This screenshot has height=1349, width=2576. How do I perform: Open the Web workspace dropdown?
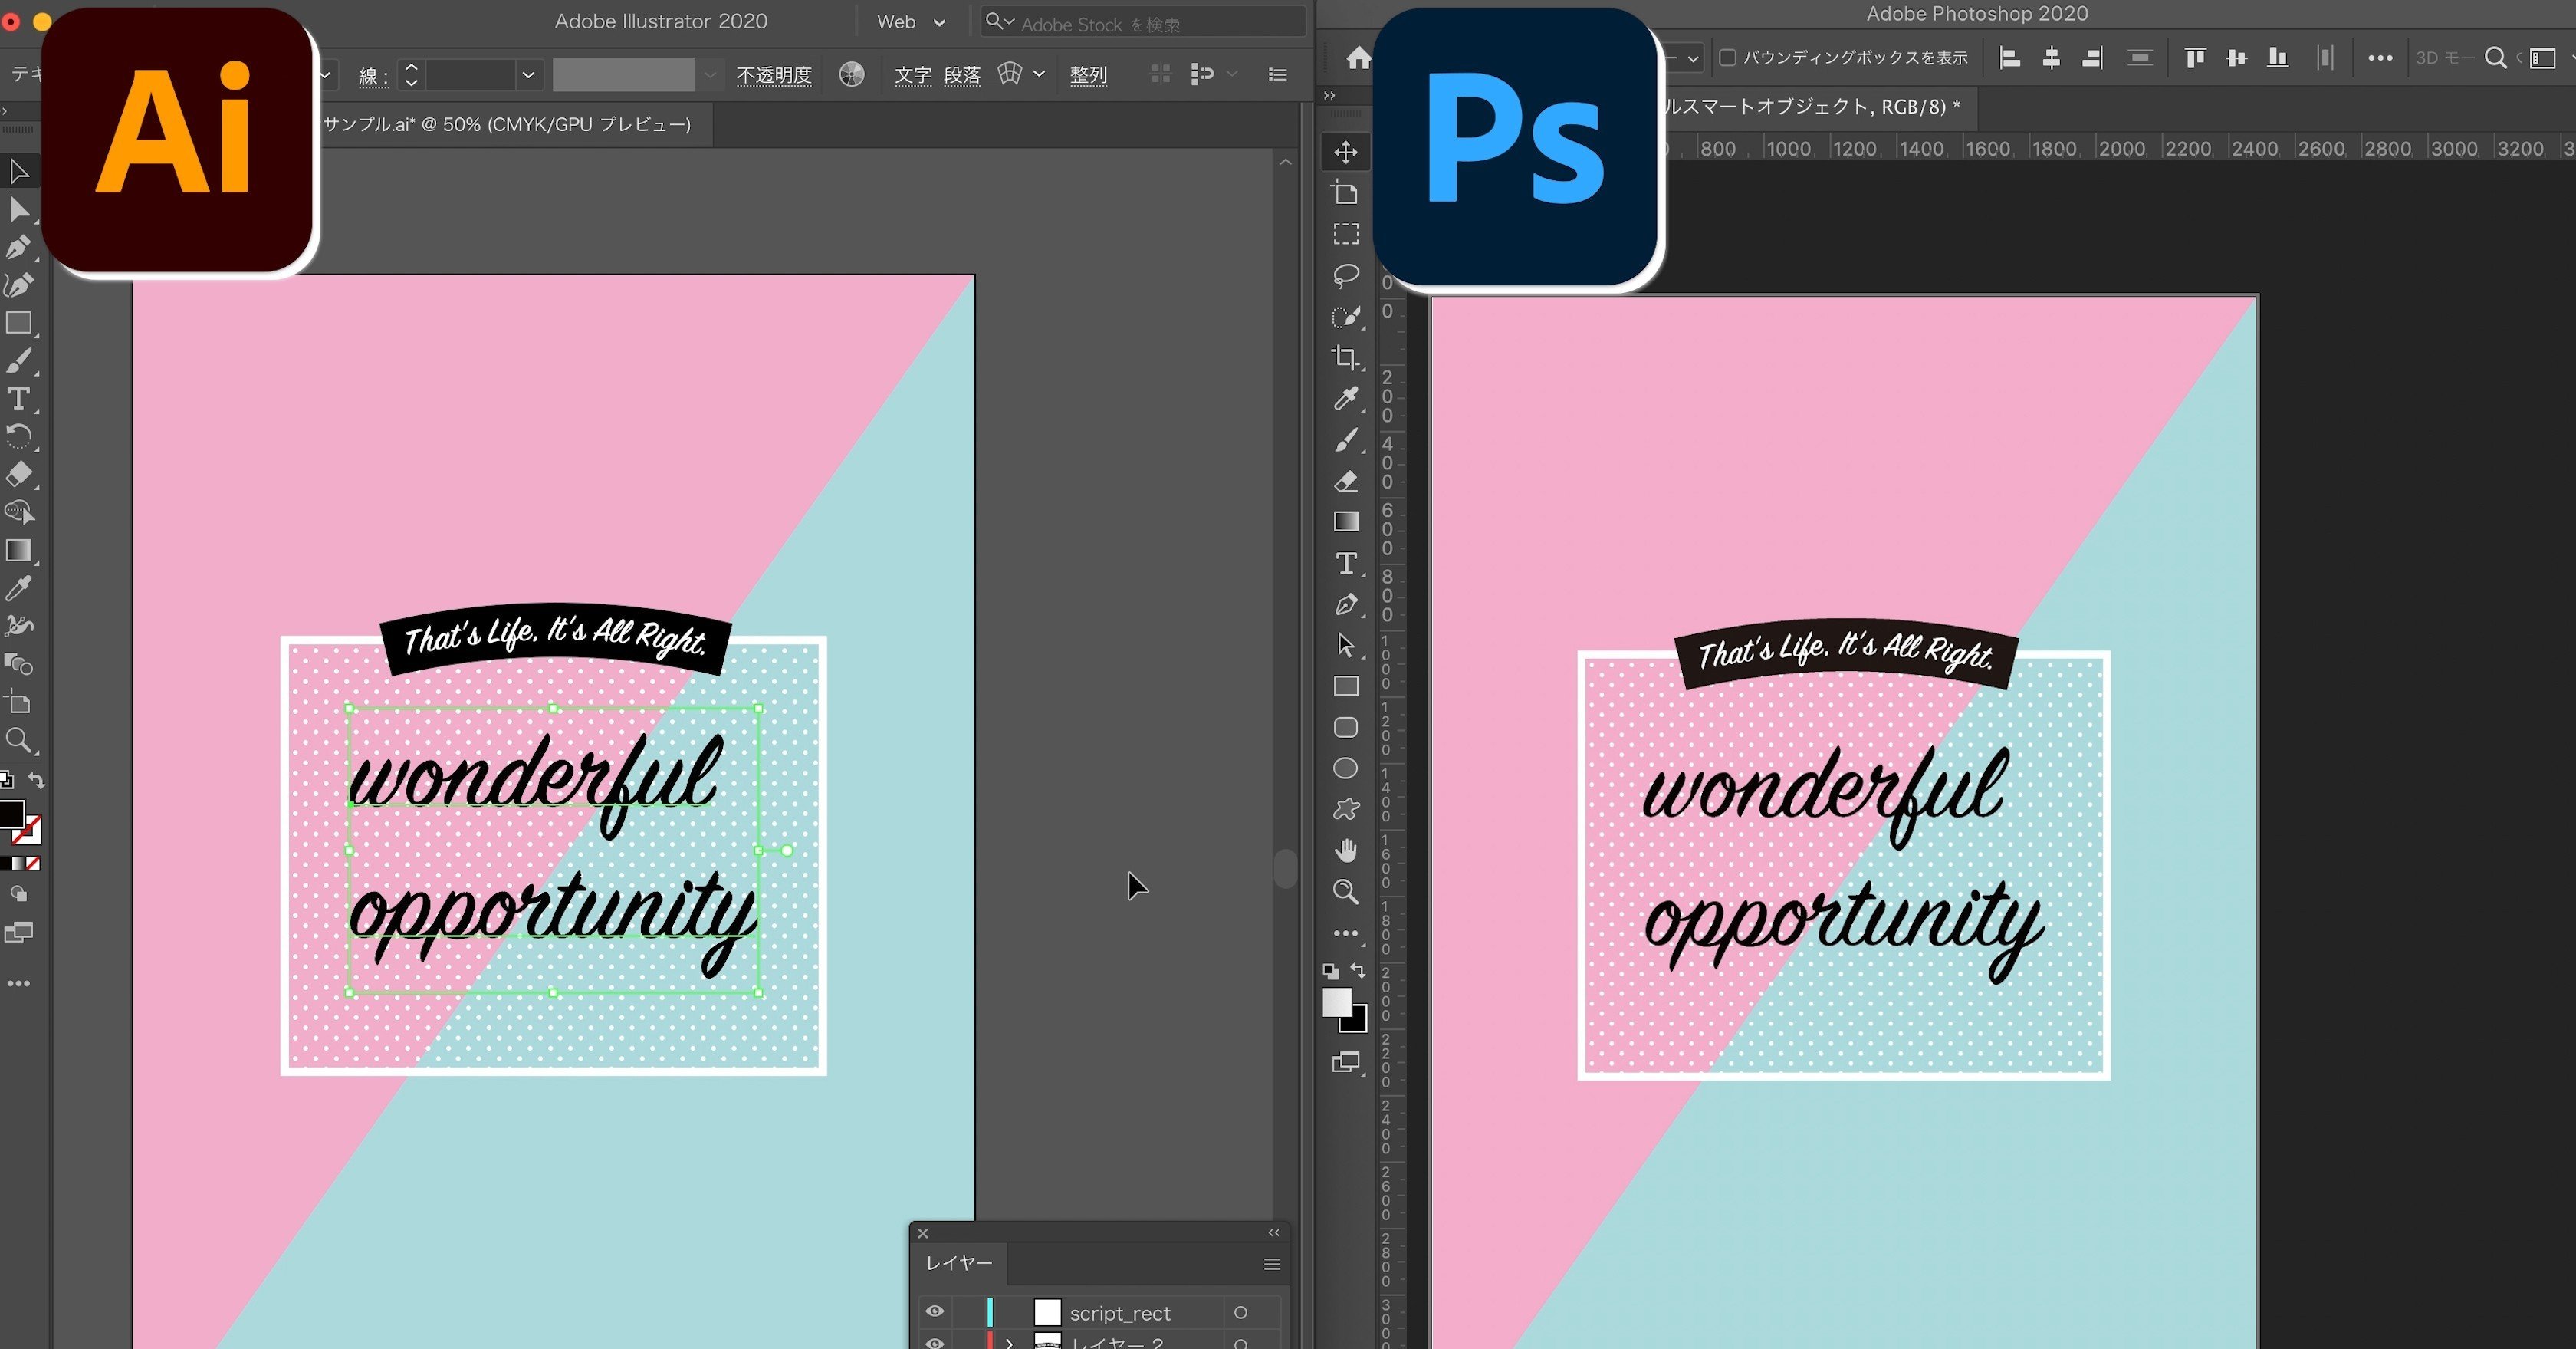coord(910,22)
